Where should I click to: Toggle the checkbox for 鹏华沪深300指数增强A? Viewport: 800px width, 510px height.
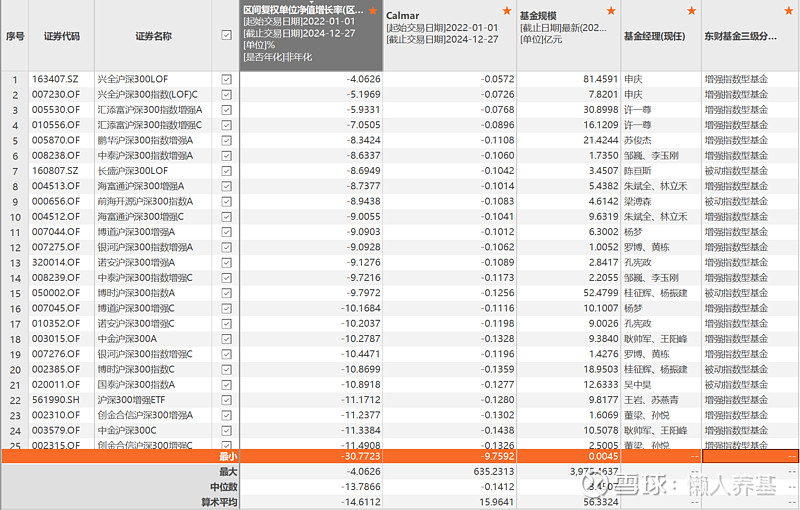tap(227, 140)
